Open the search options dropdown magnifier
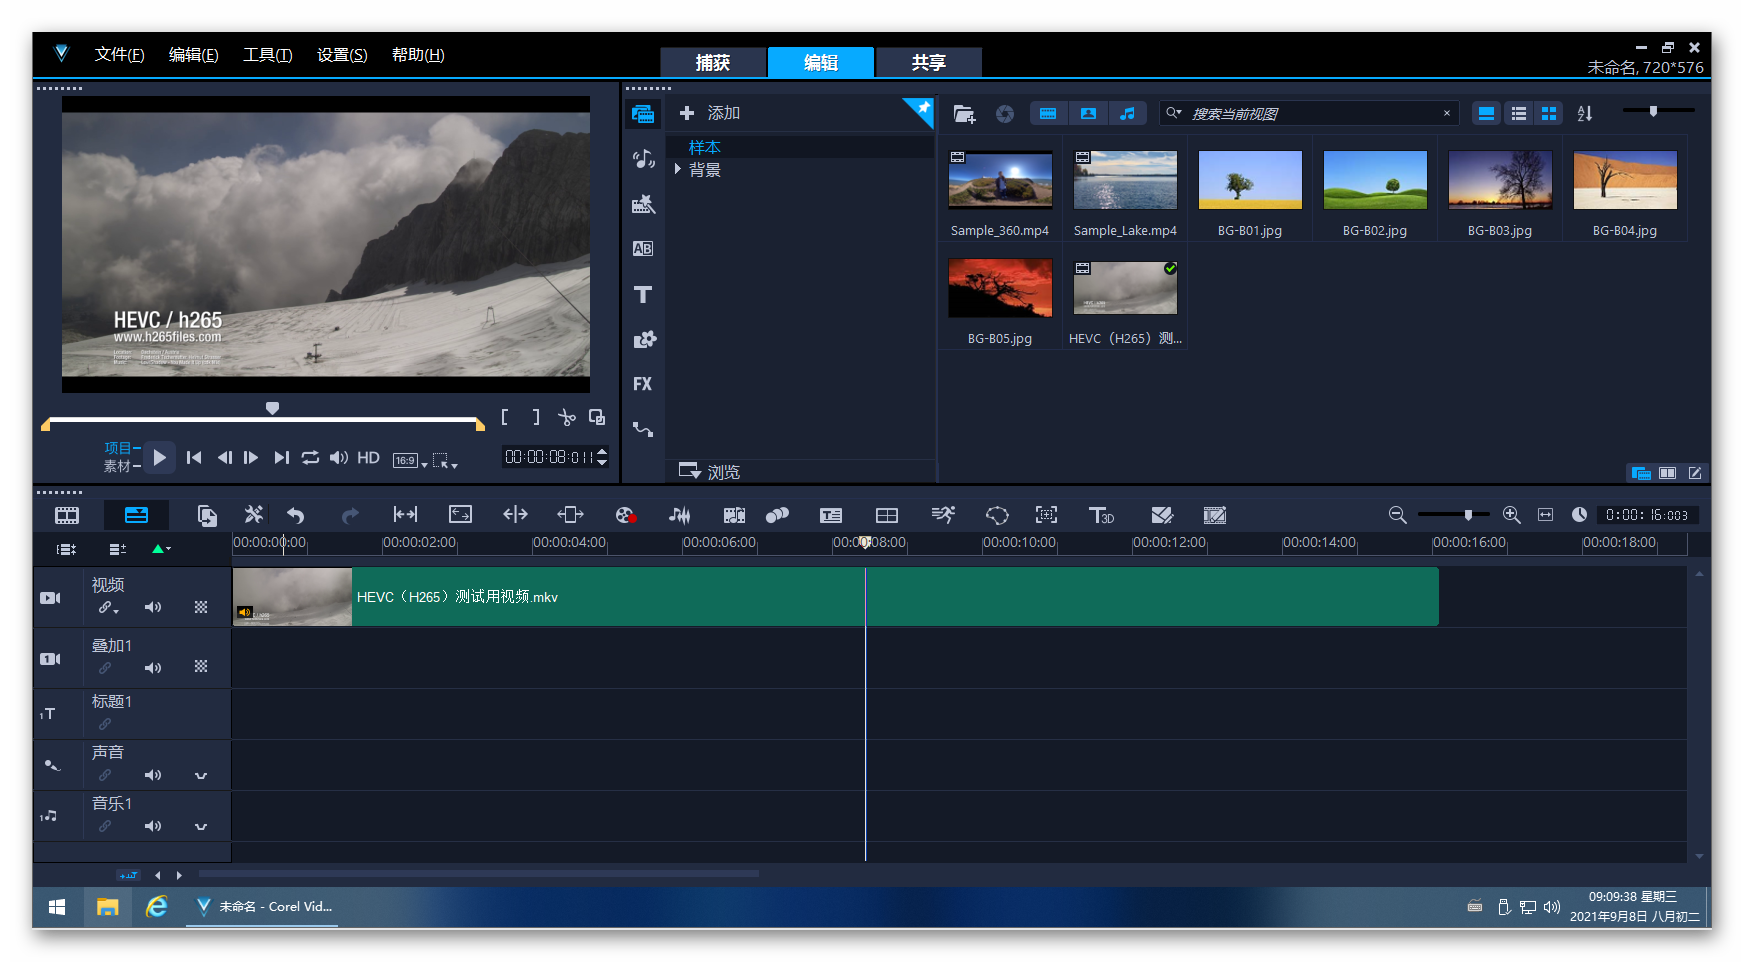1744x962 pixels. (x=1174, y=113)
